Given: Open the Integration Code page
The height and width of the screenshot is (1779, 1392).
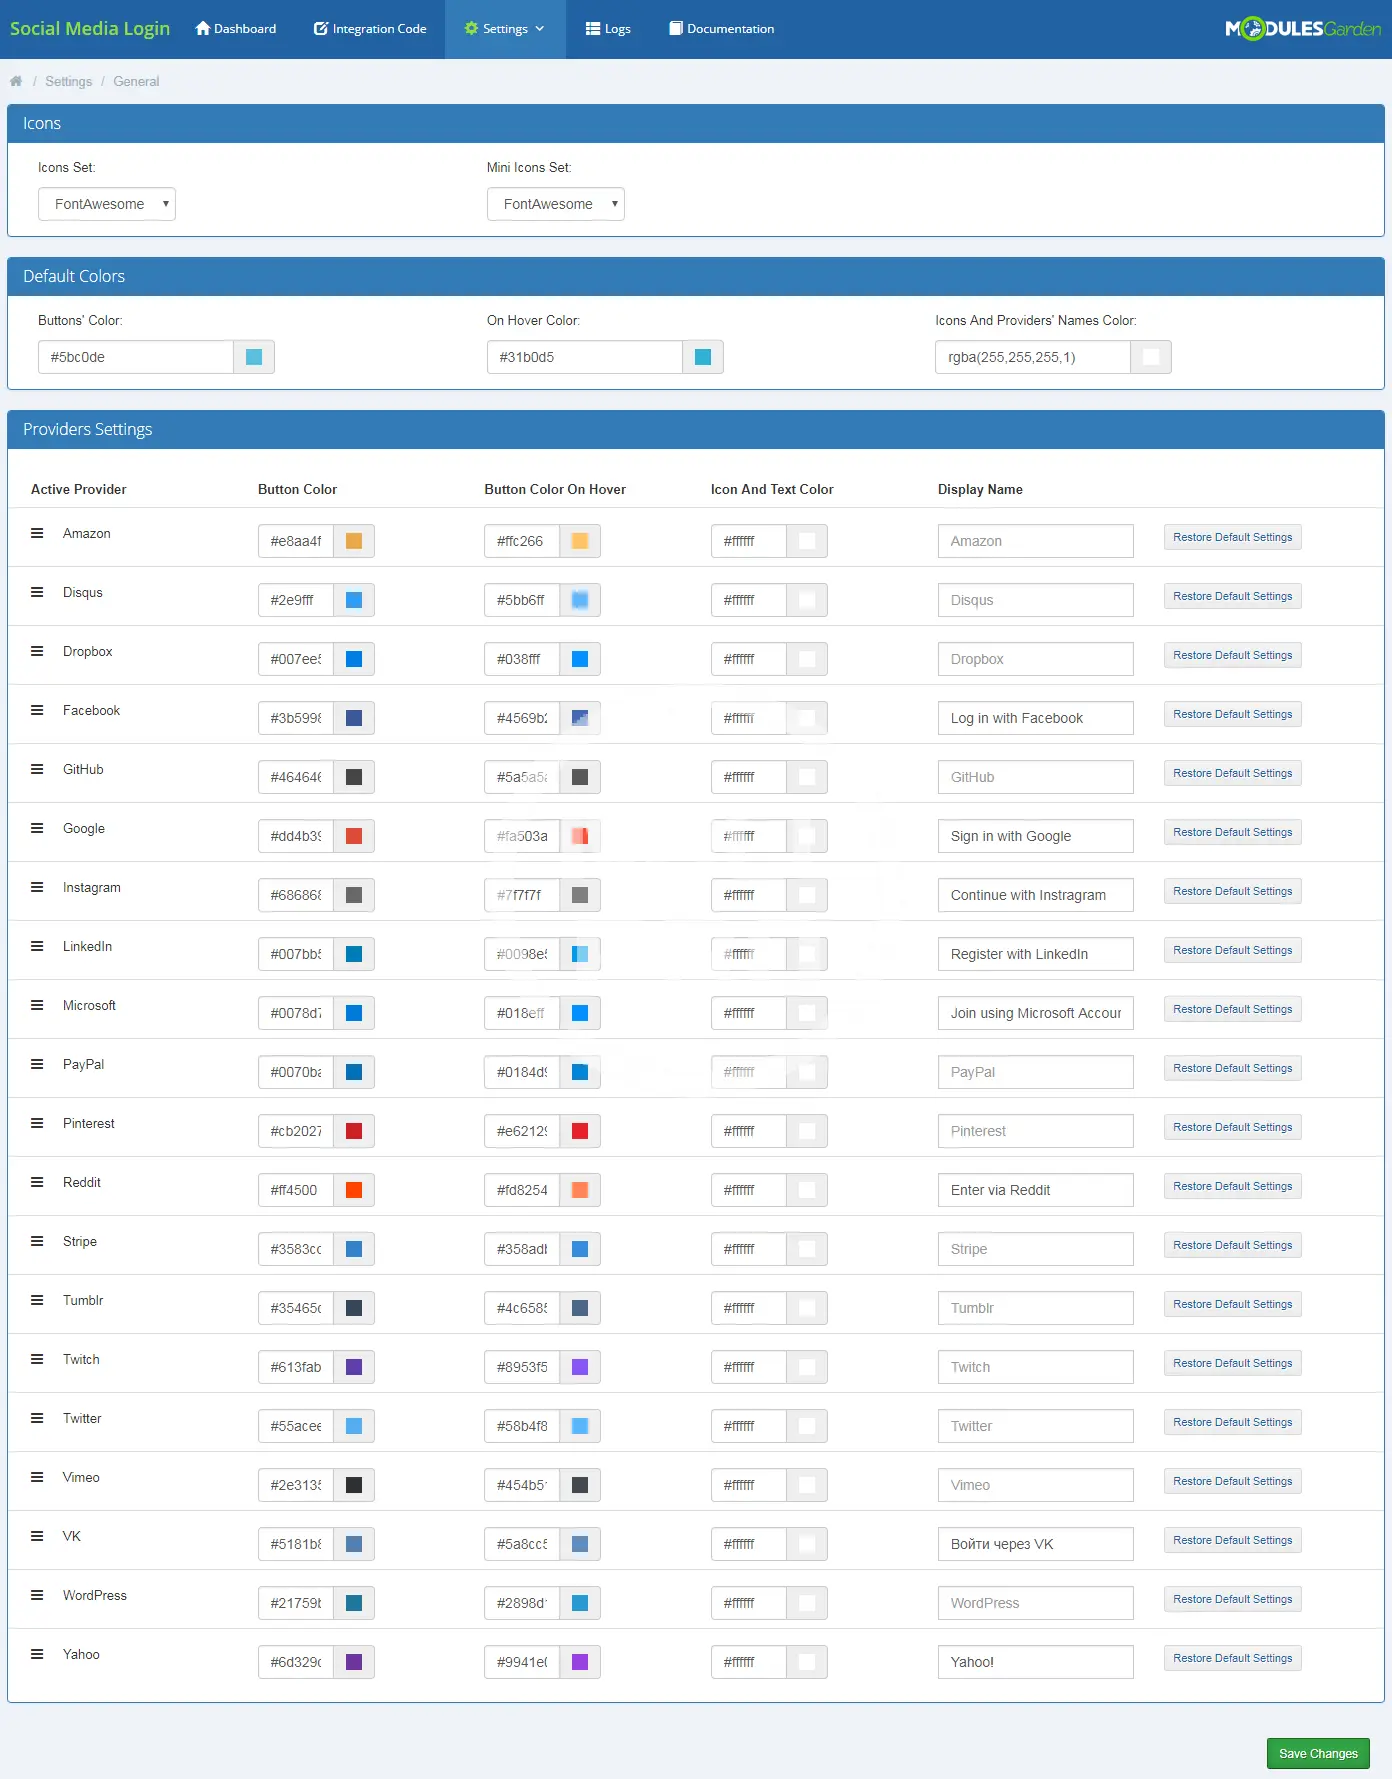Looking at the screenshot, I should pyautogui.click(x=370, y=29).
